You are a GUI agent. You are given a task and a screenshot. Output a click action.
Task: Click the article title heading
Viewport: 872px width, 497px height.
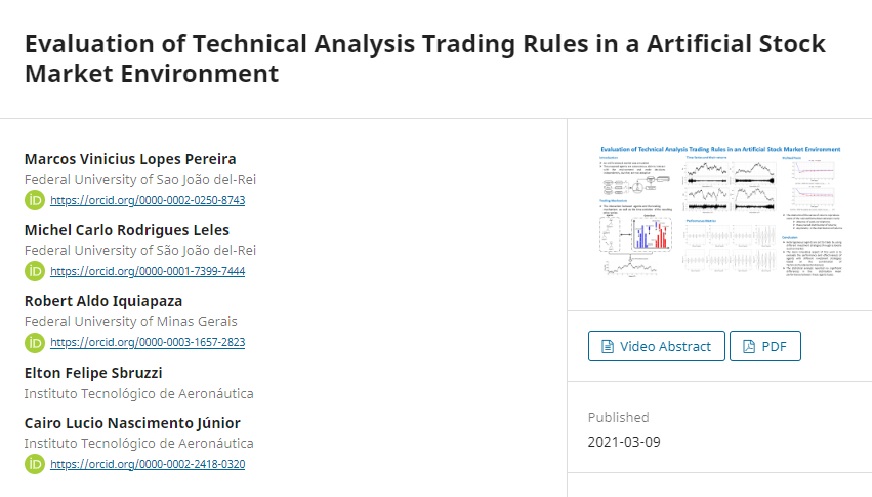(425, 59)
